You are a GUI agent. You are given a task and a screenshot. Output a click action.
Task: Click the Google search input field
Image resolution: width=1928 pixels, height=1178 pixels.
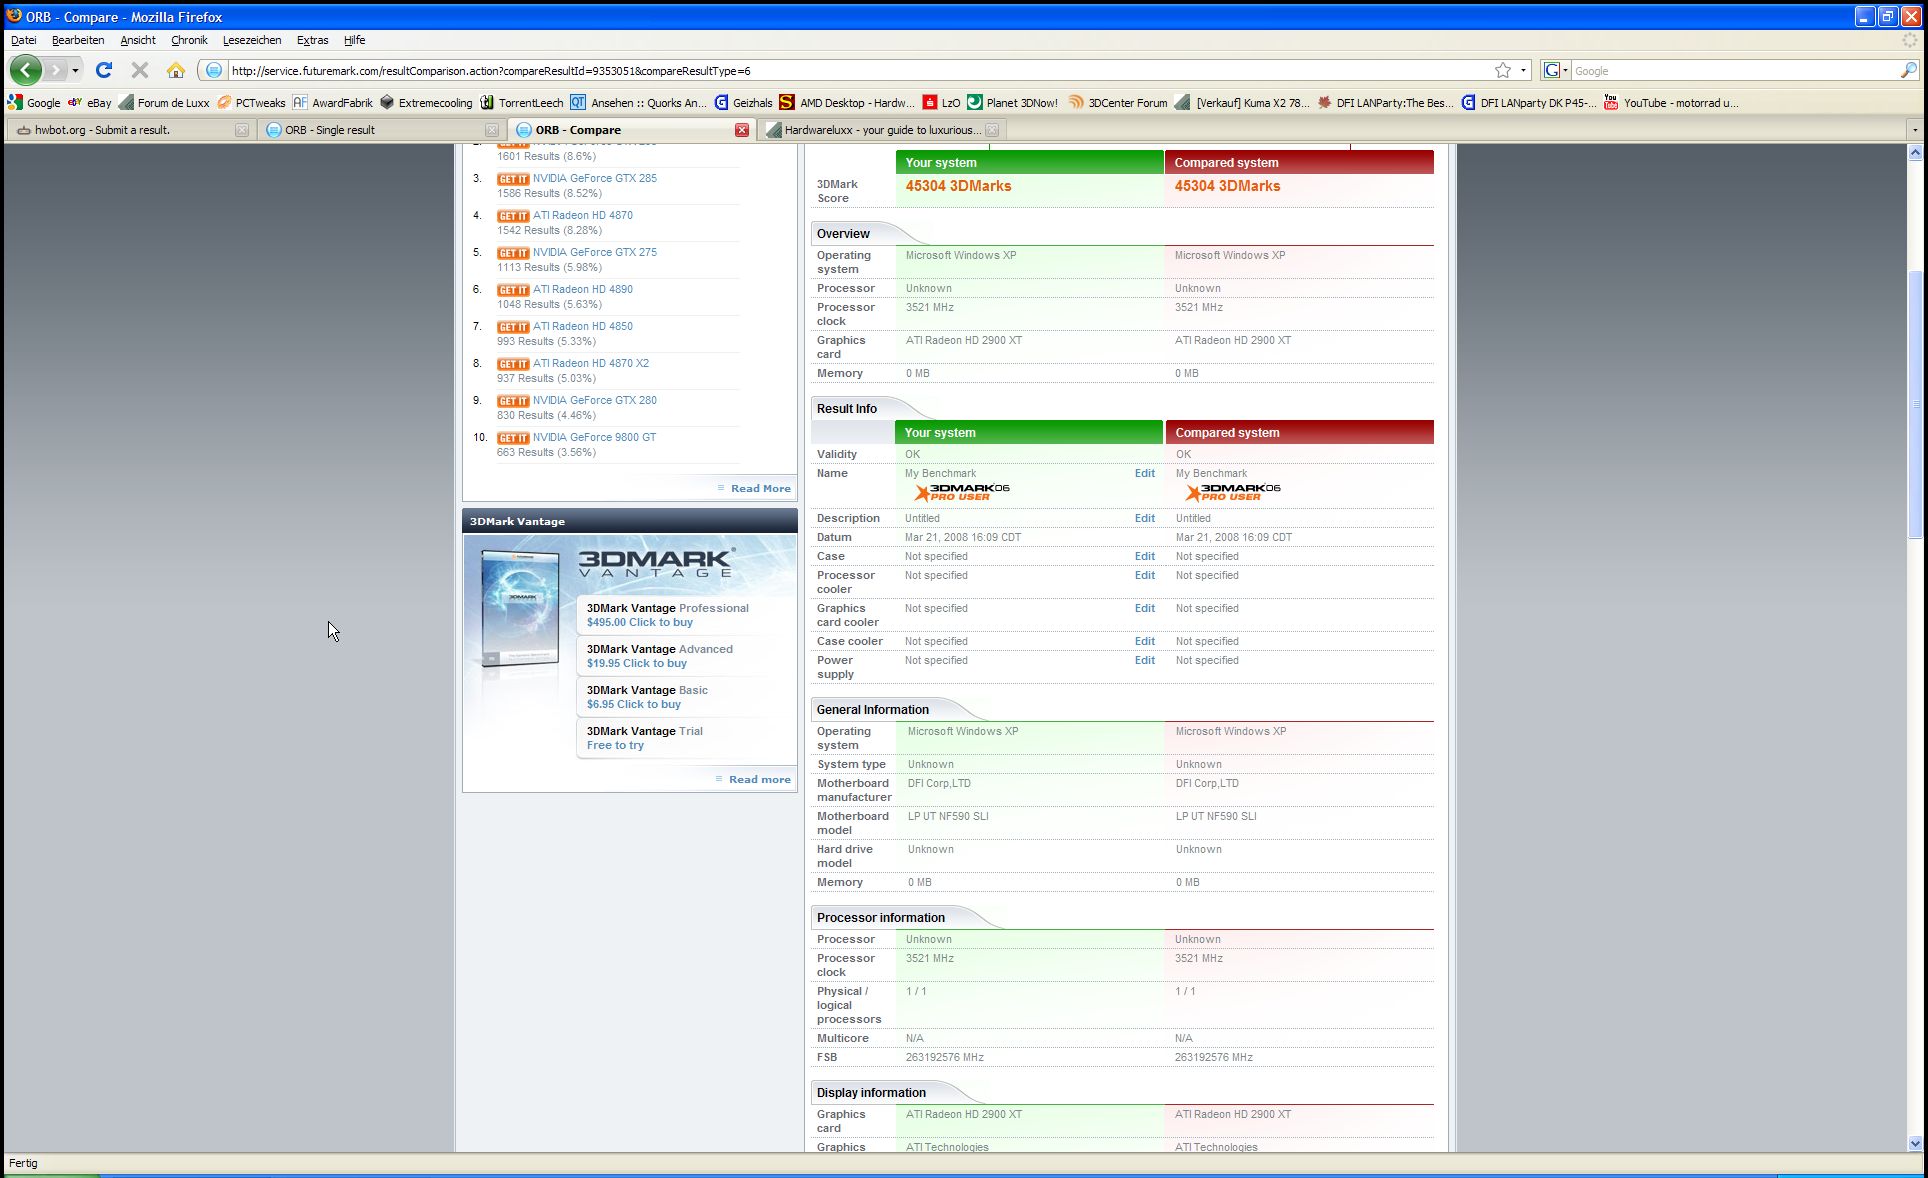pos(1735,71)
